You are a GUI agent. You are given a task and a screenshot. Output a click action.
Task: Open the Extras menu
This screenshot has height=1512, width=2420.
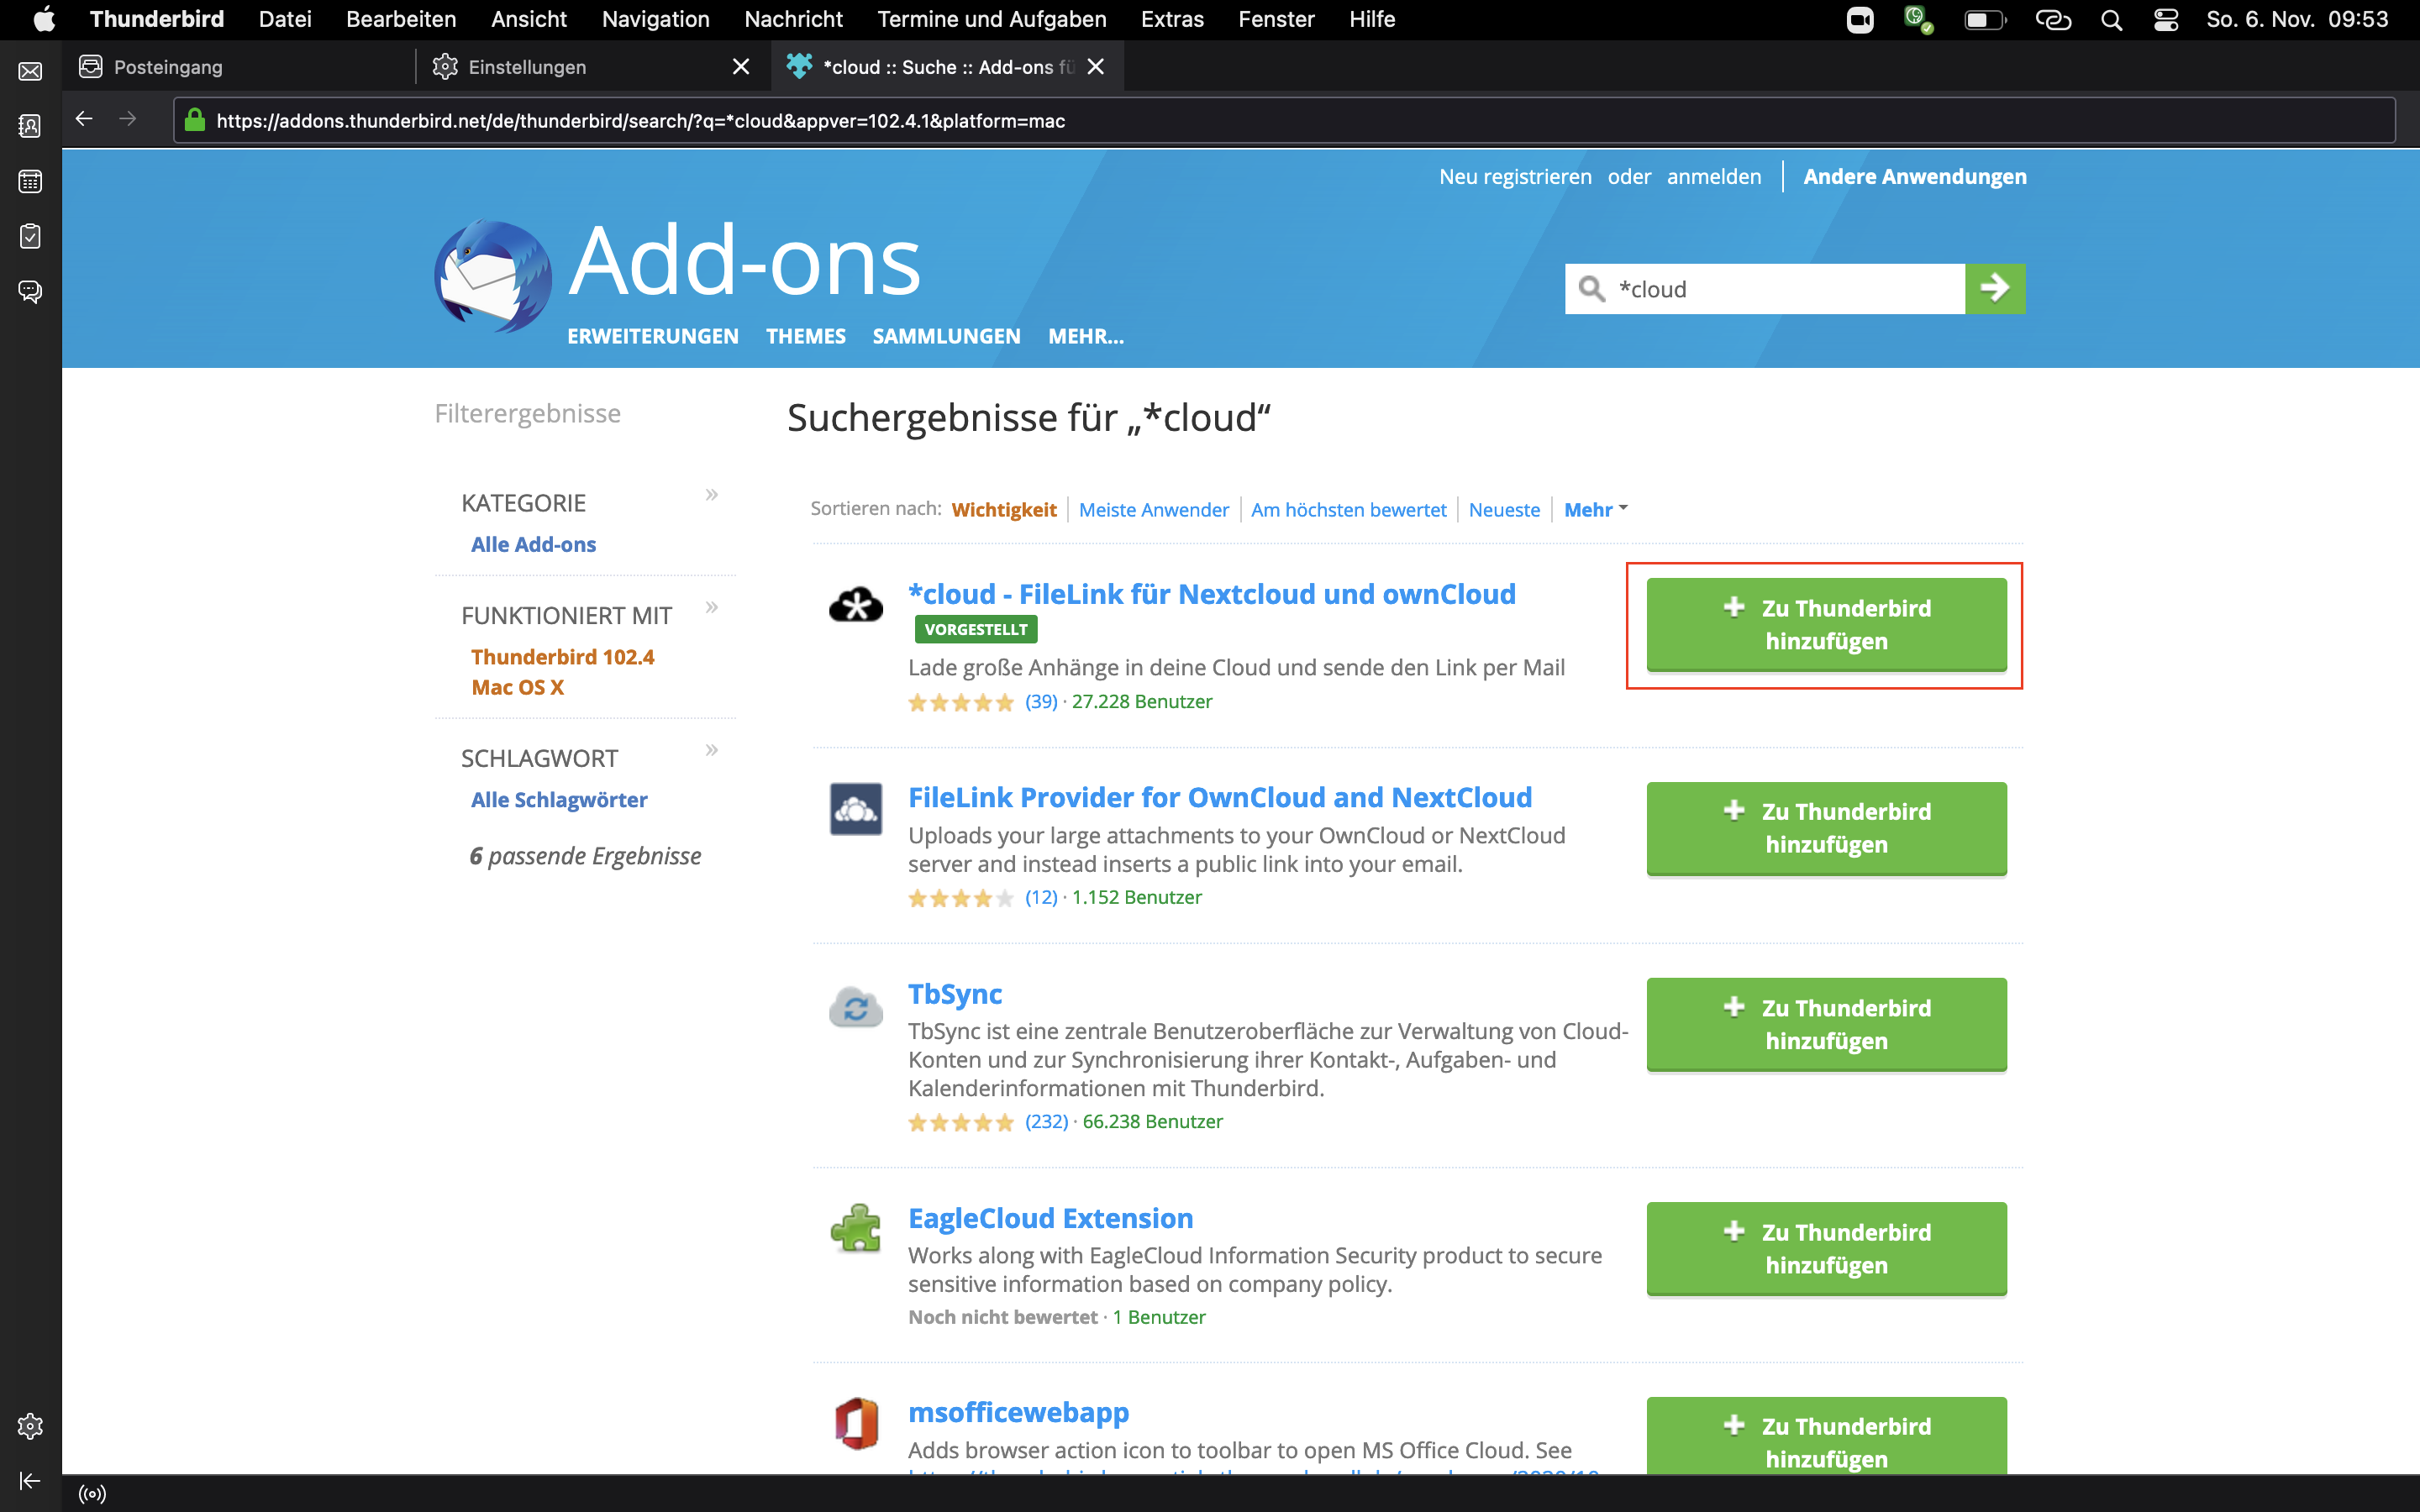click(1171, 19)
